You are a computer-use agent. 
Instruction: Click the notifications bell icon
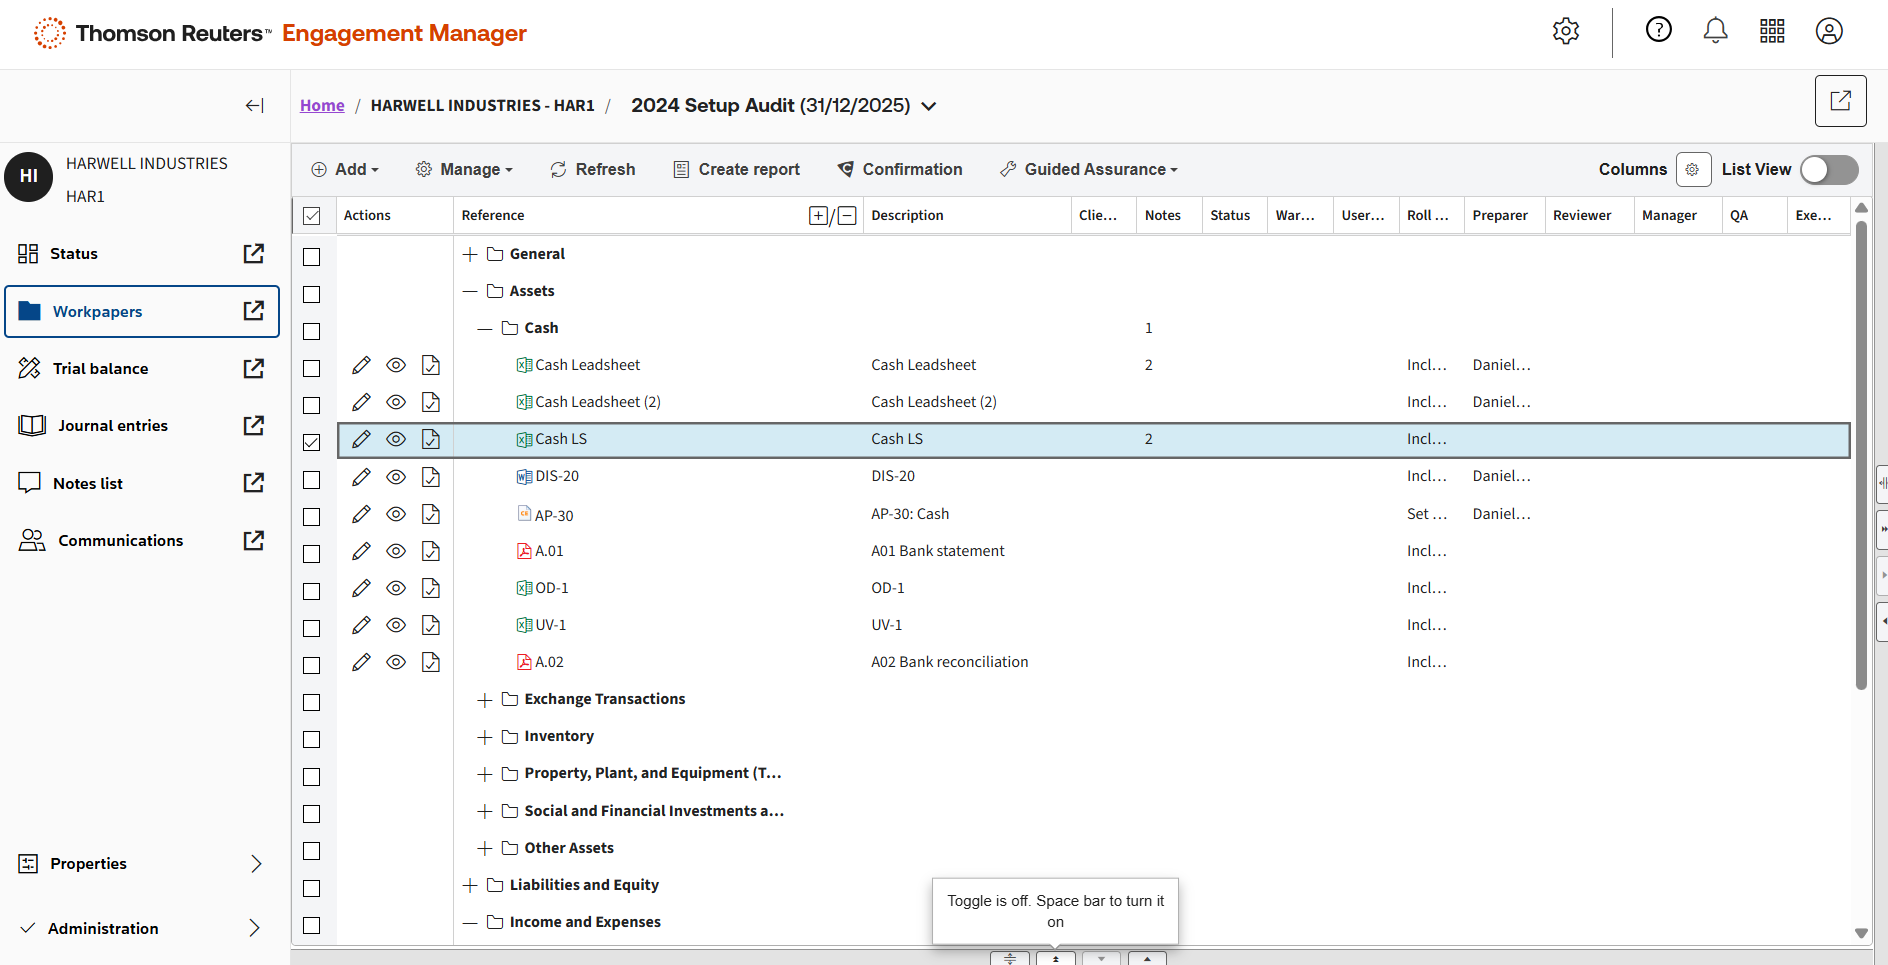pyautogui.click(x=1715, y=31)
